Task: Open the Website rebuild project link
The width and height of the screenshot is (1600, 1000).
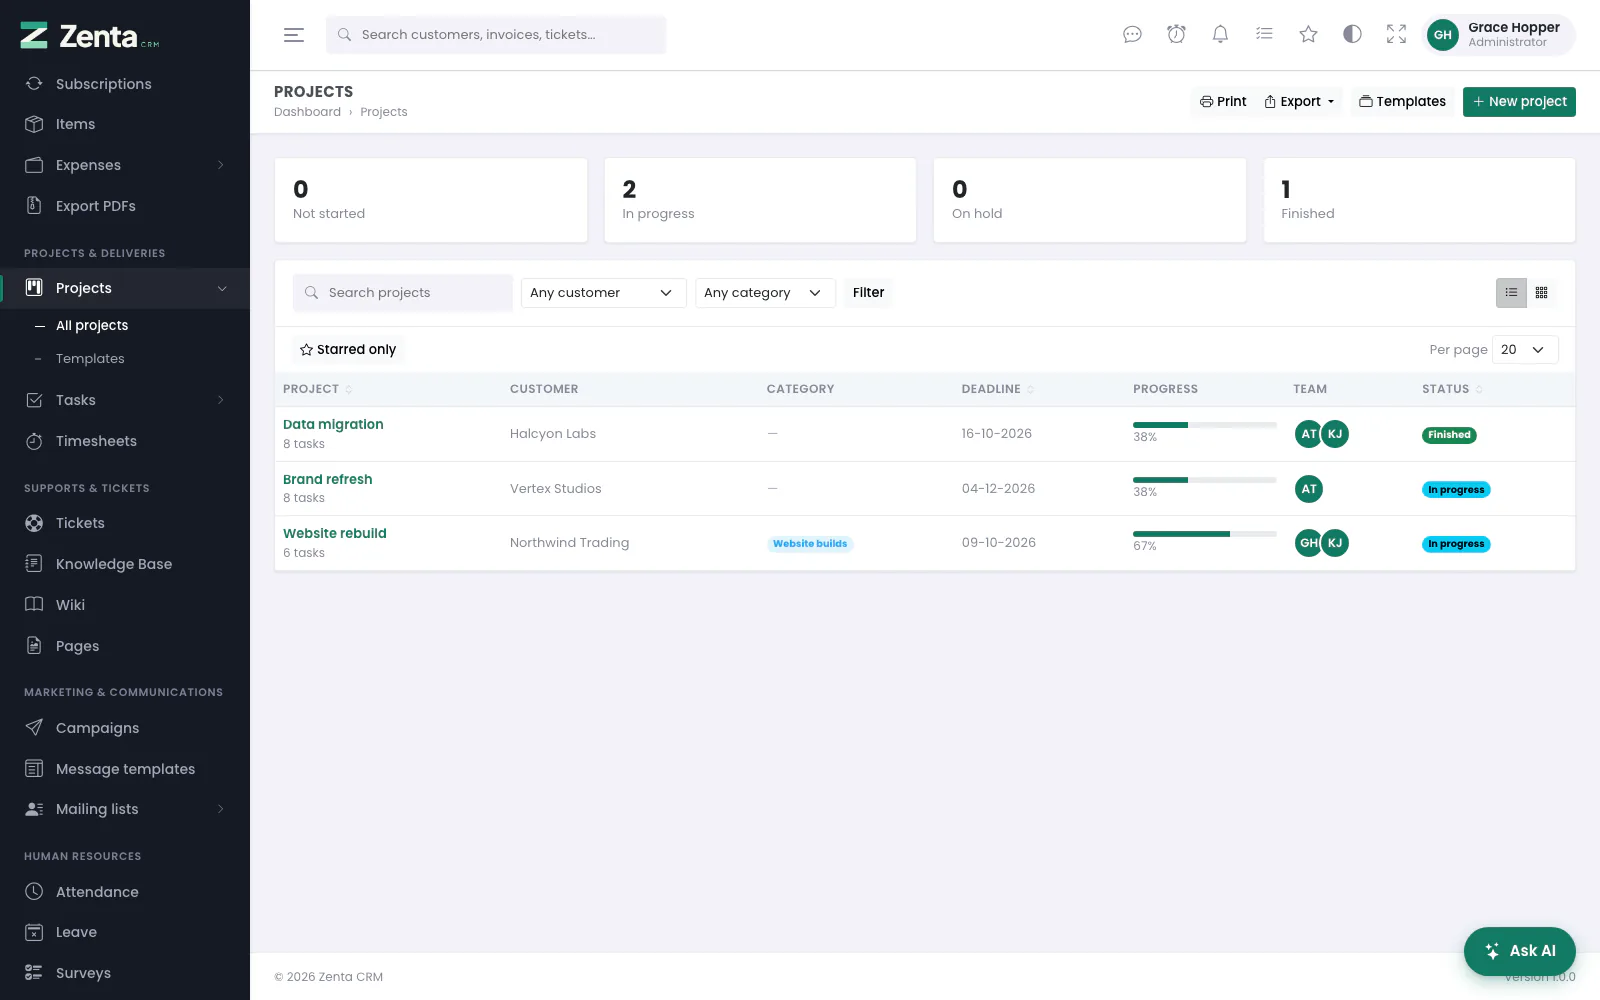Action: click(335, 533)
